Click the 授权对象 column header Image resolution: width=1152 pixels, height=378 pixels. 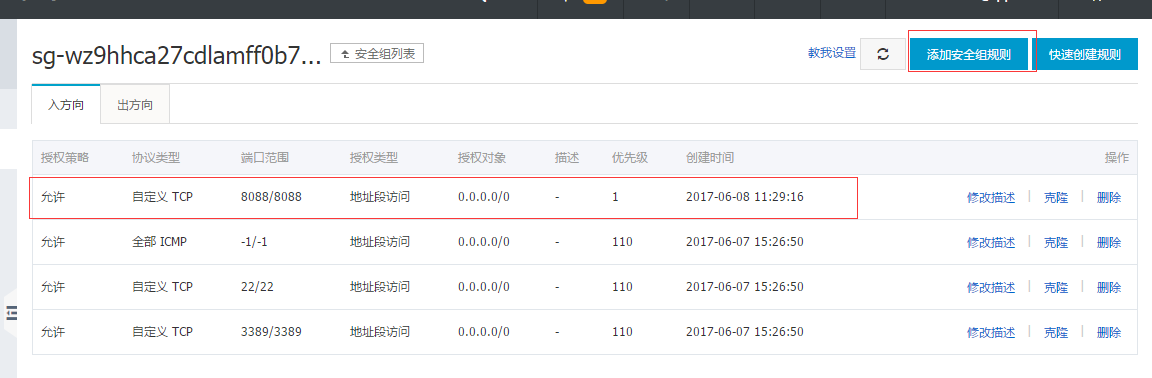point(481,158)
